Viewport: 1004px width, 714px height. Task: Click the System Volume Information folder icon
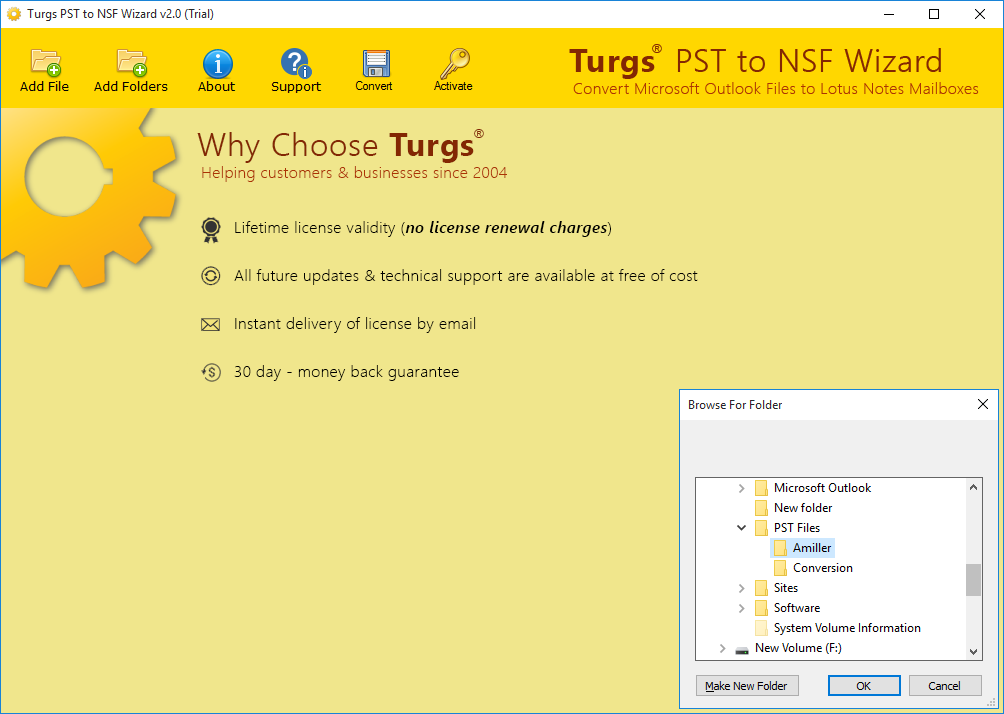[761, 628]
